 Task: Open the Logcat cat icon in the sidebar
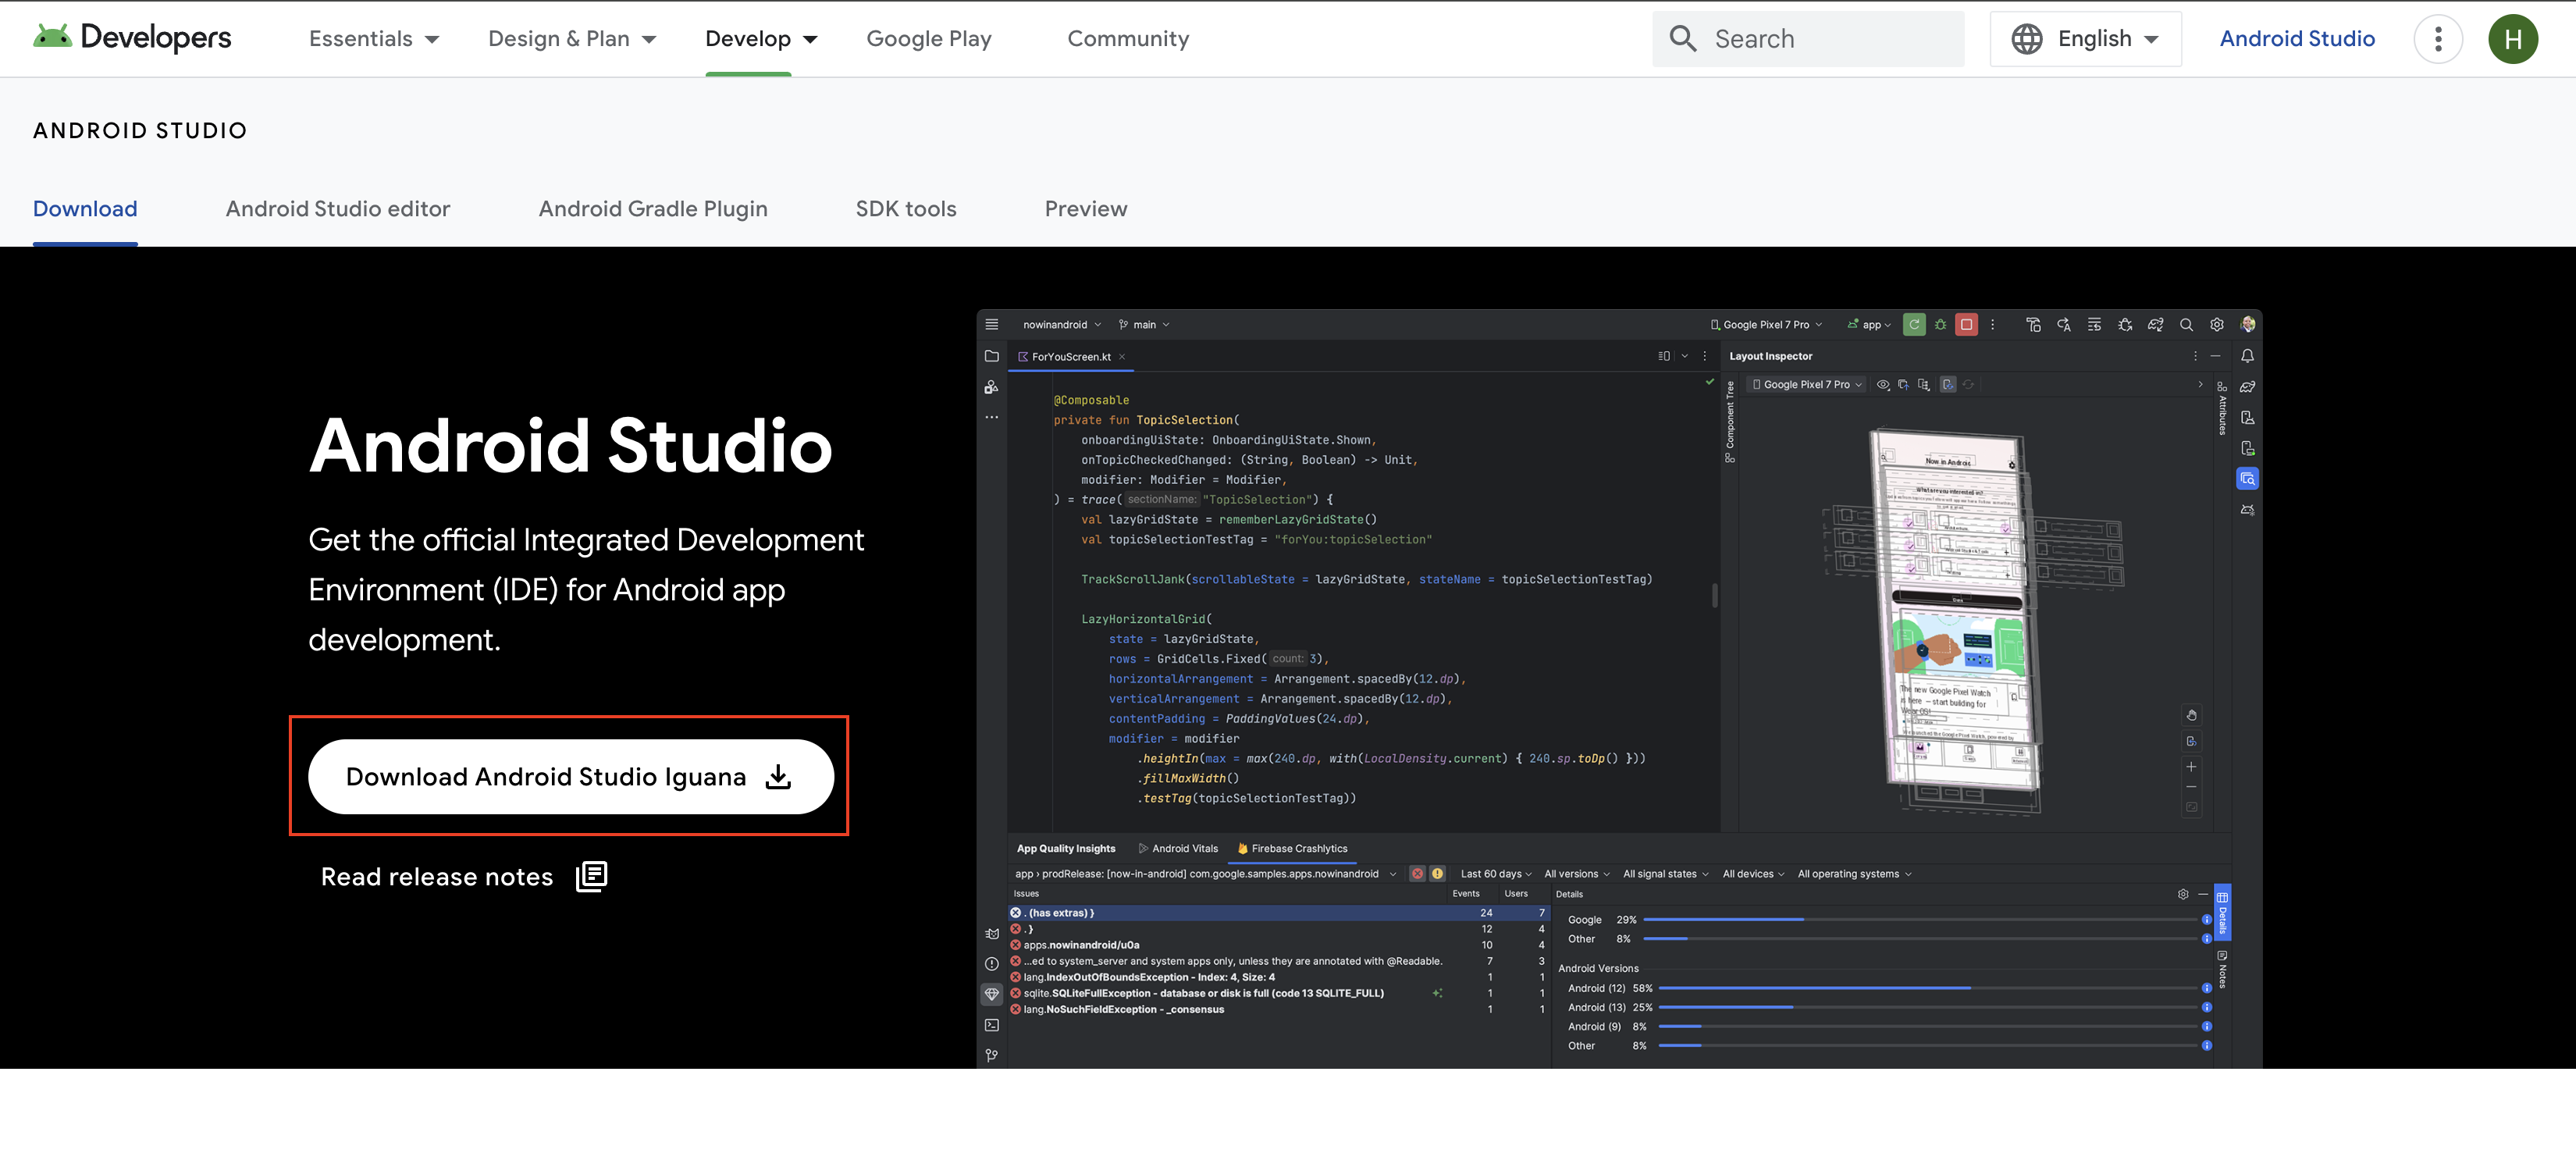(991, 933)
